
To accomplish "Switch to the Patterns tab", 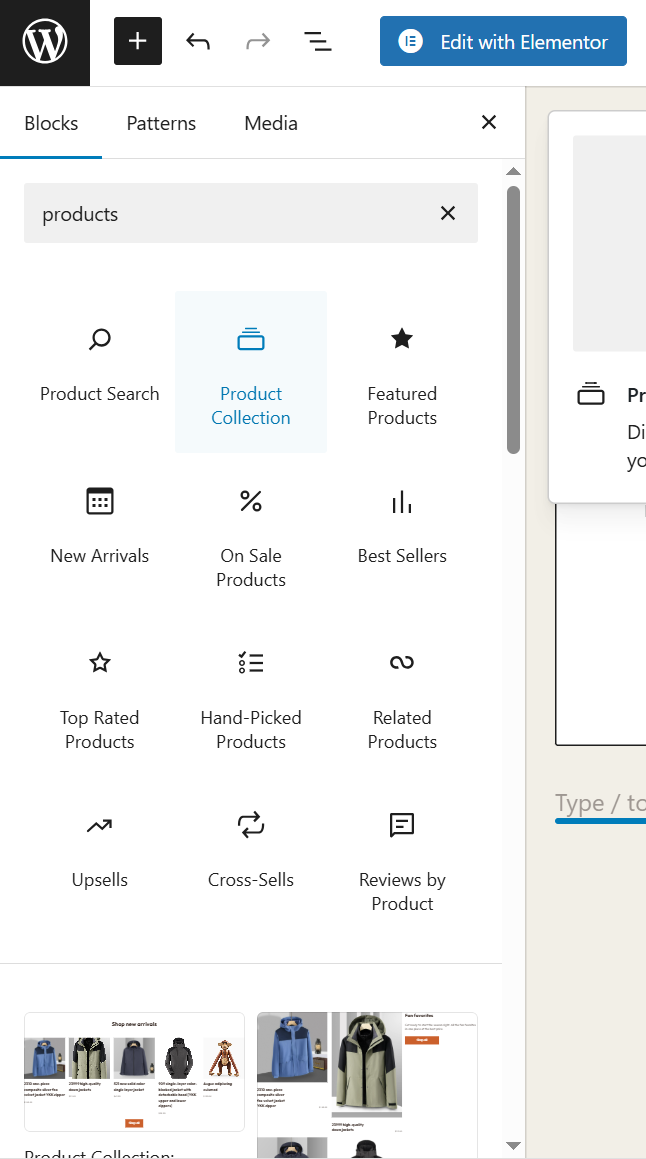I will click(x=161, y=123).
